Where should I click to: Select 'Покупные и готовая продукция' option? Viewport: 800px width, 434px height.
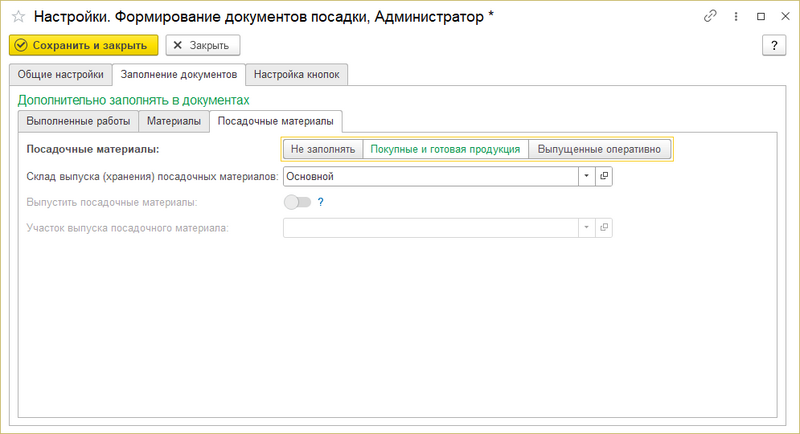tap(445, 149)
